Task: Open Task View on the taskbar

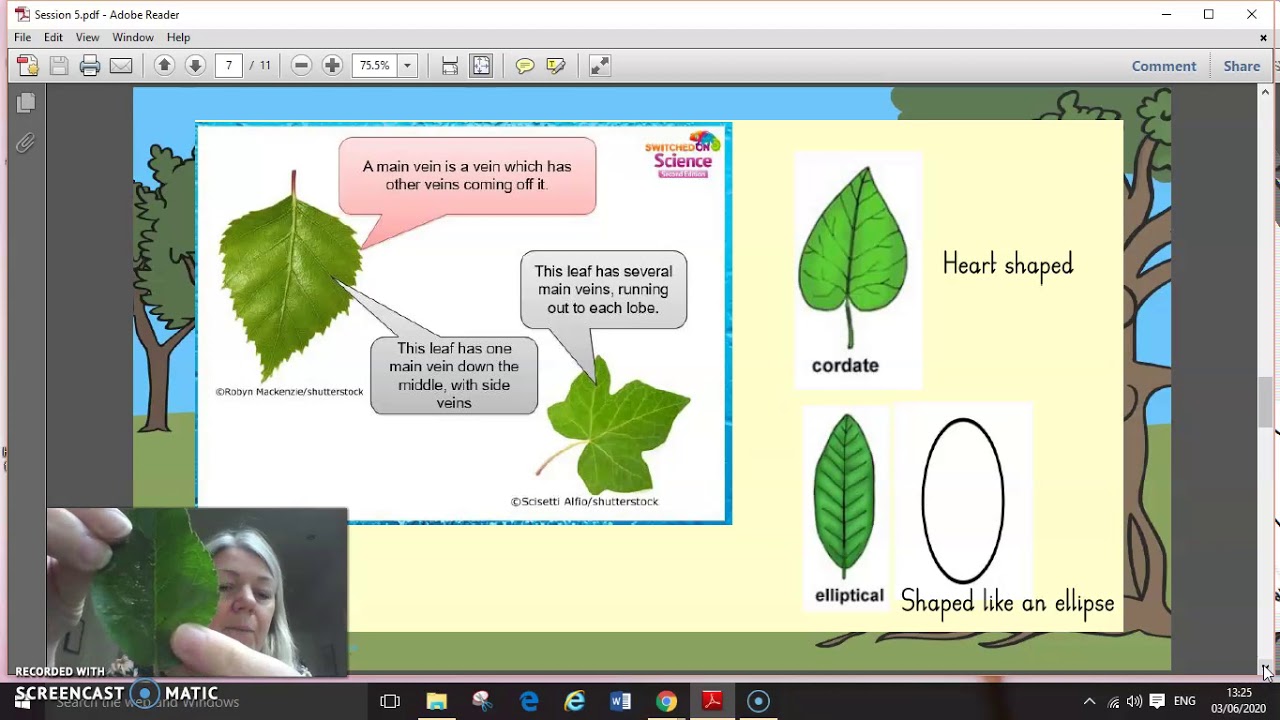Action: tap(390, 701)
